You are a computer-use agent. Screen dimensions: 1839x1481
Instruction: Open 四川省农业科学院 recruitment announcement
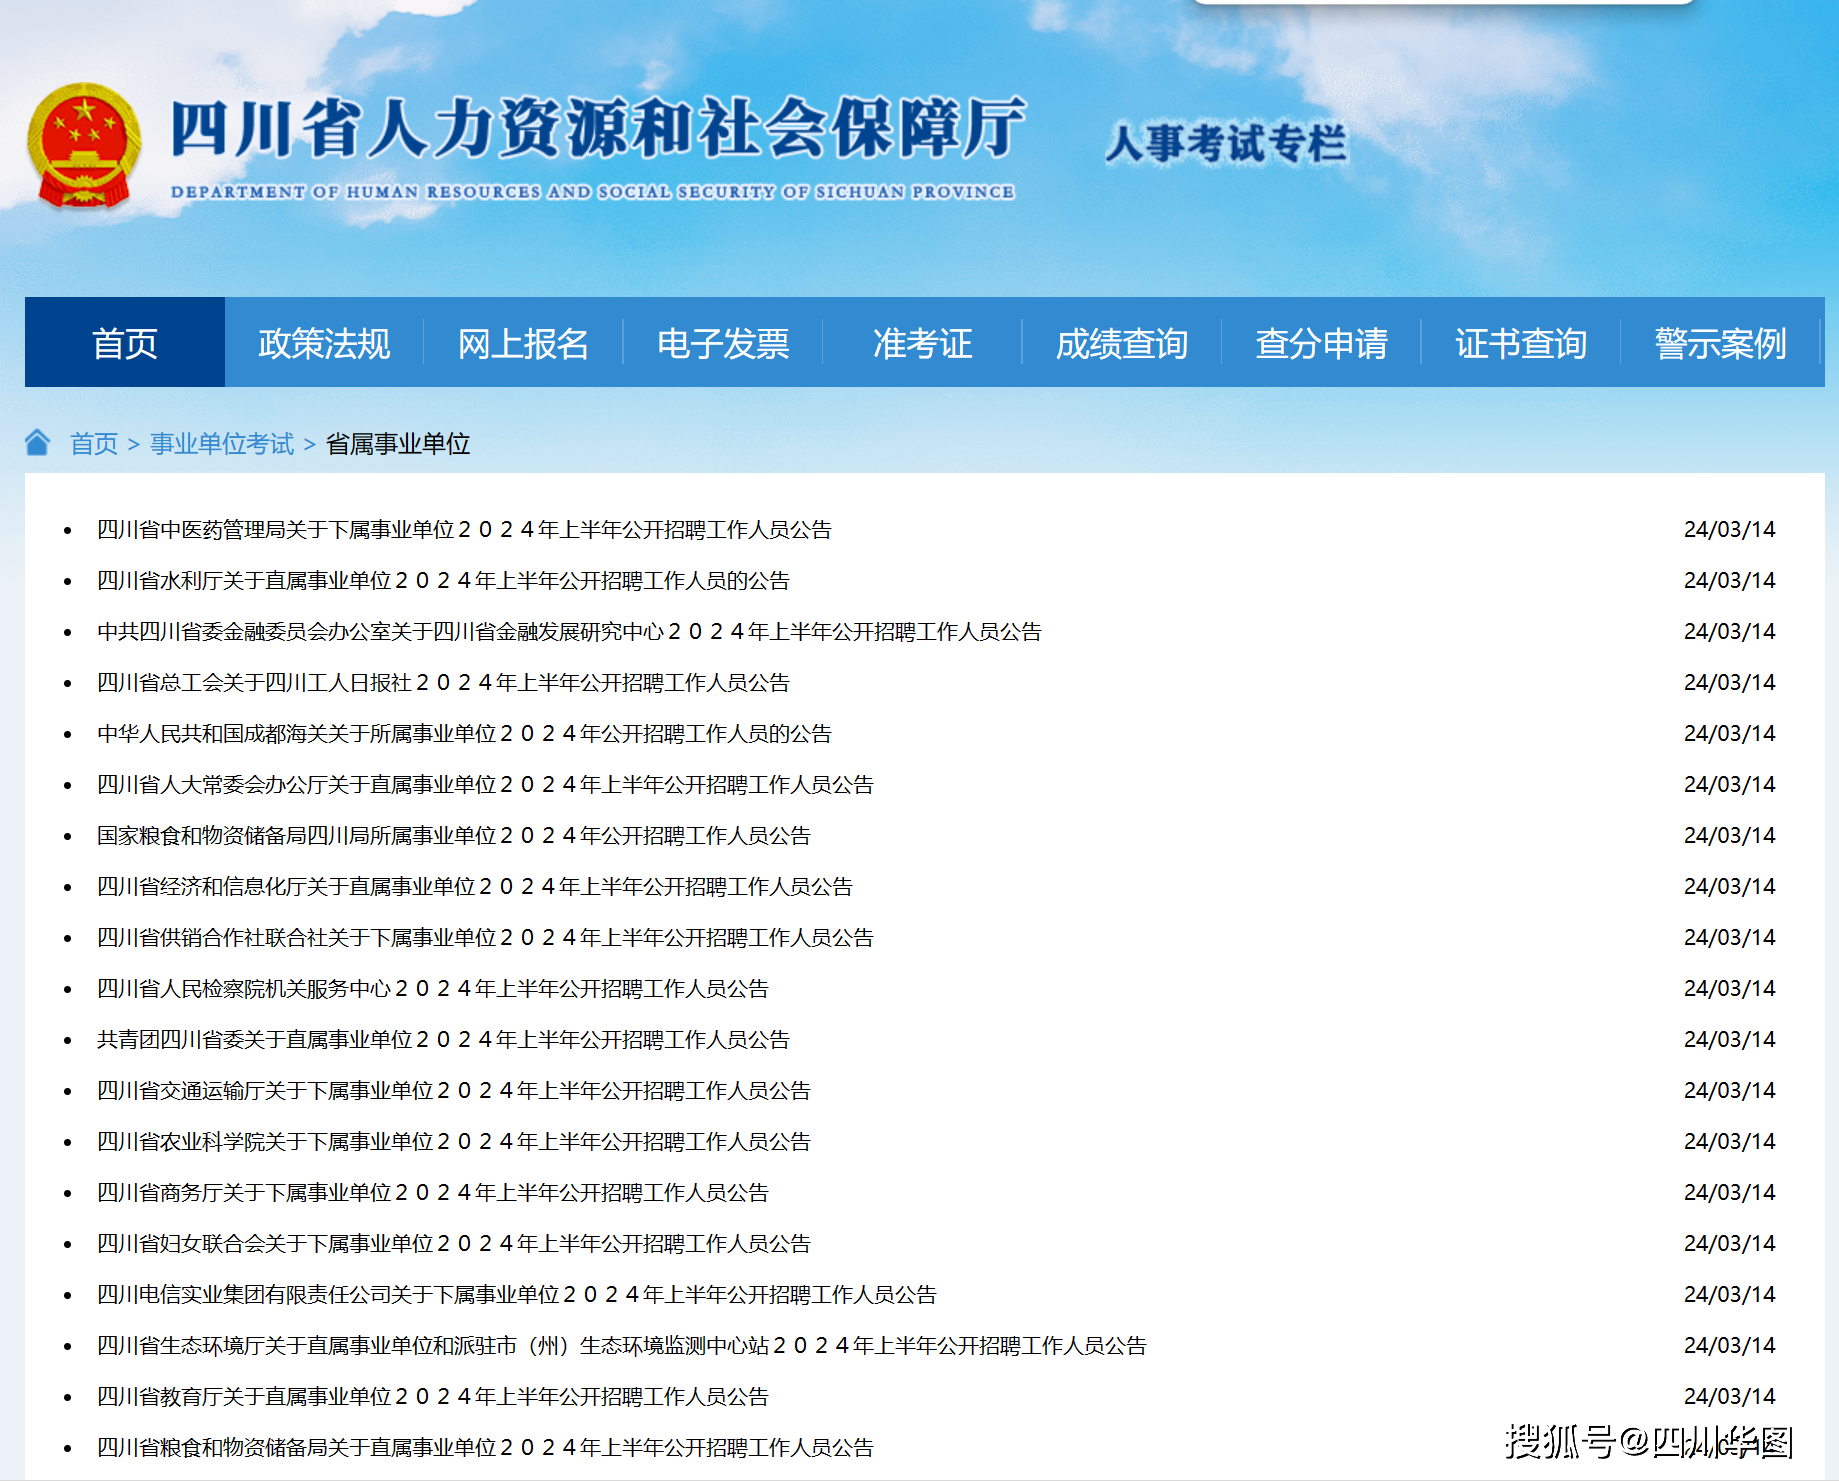pyautogui.click(x=454, y=1141)
